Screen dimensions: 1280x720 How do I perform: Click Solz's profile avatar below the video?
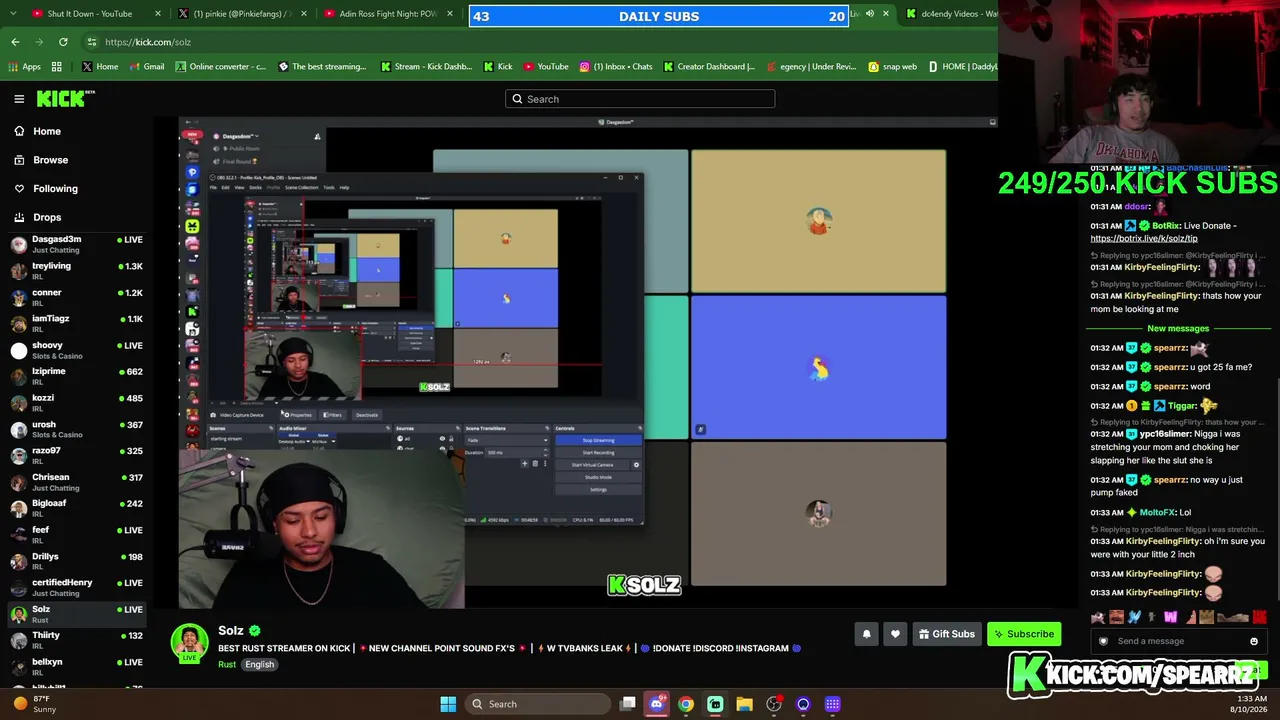point(190,642)
